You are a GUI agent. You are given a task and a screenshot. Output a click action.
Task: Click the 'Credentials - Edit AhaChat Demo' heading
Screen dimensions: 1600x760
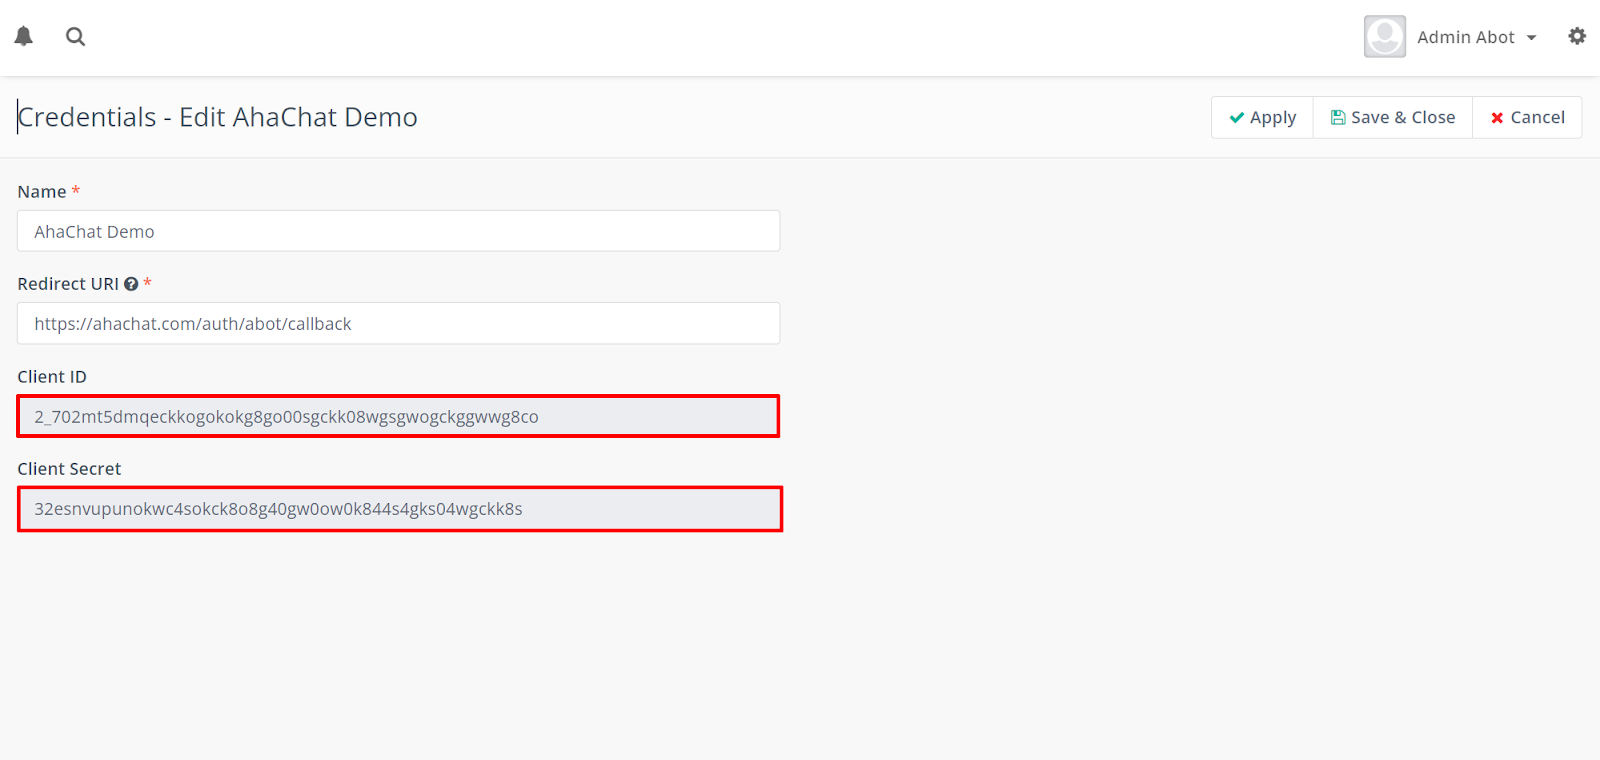click(x=218, y=117)
